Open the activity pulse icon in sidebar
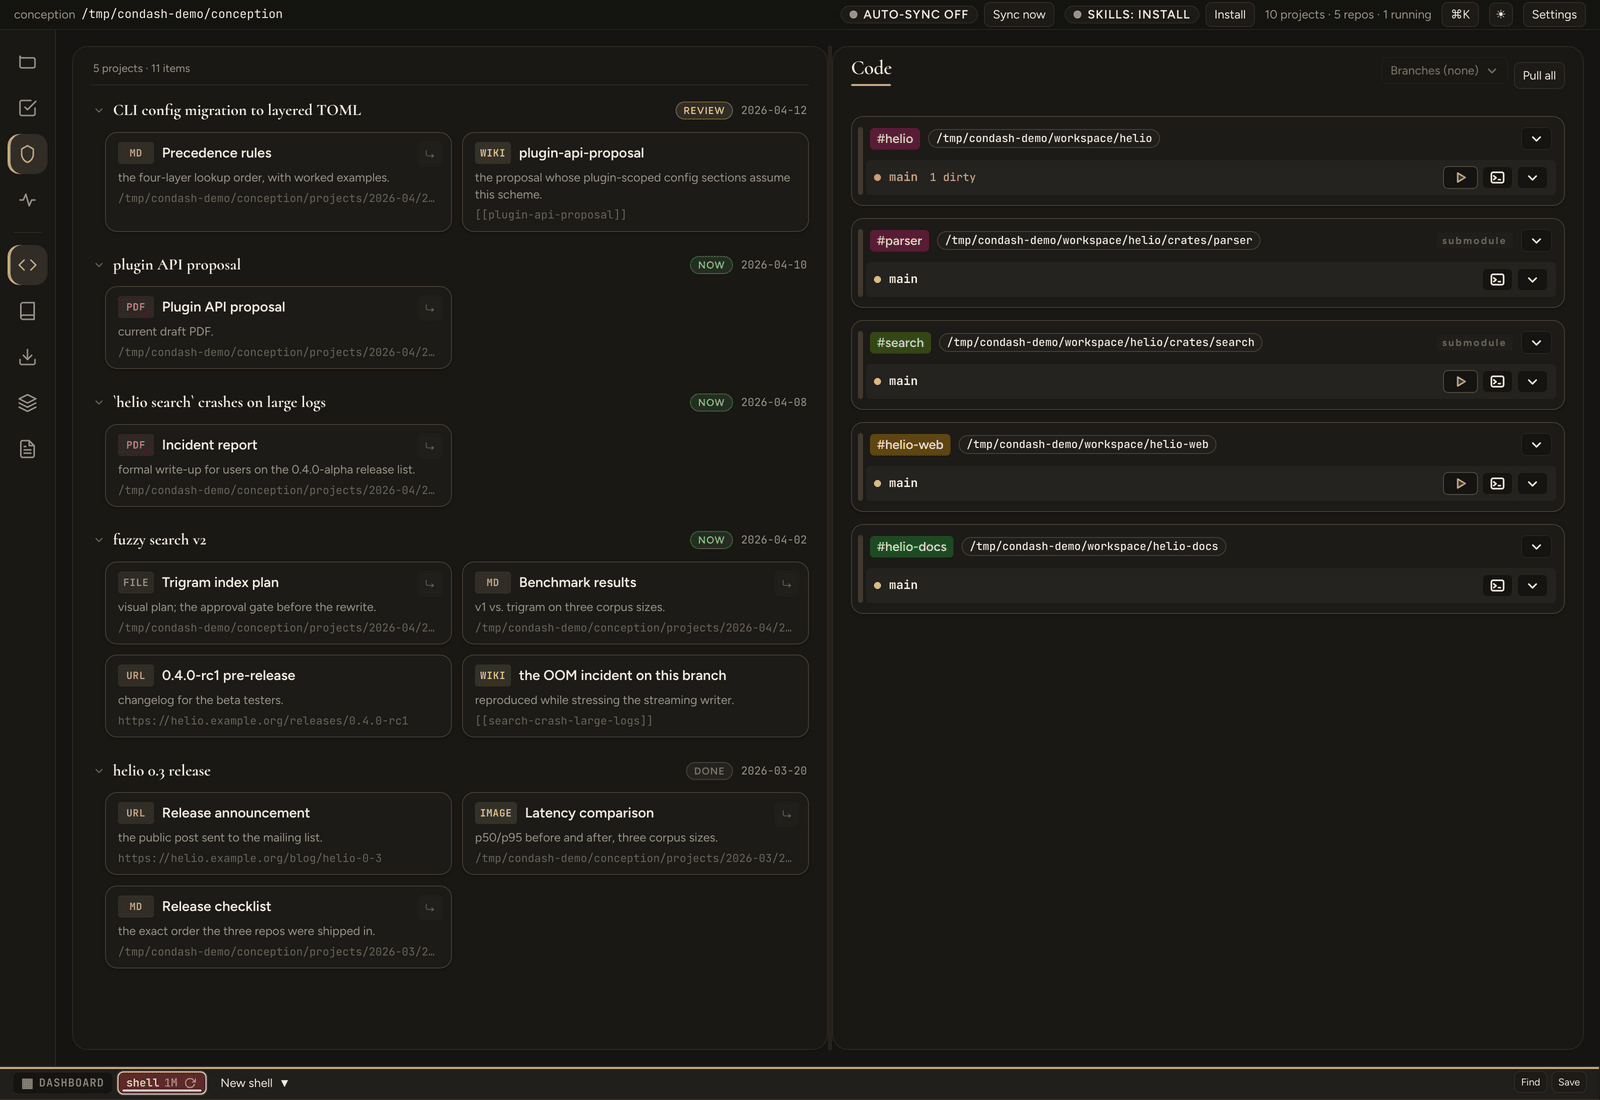The image size is (1600, 1100). (x=27, y=200)
